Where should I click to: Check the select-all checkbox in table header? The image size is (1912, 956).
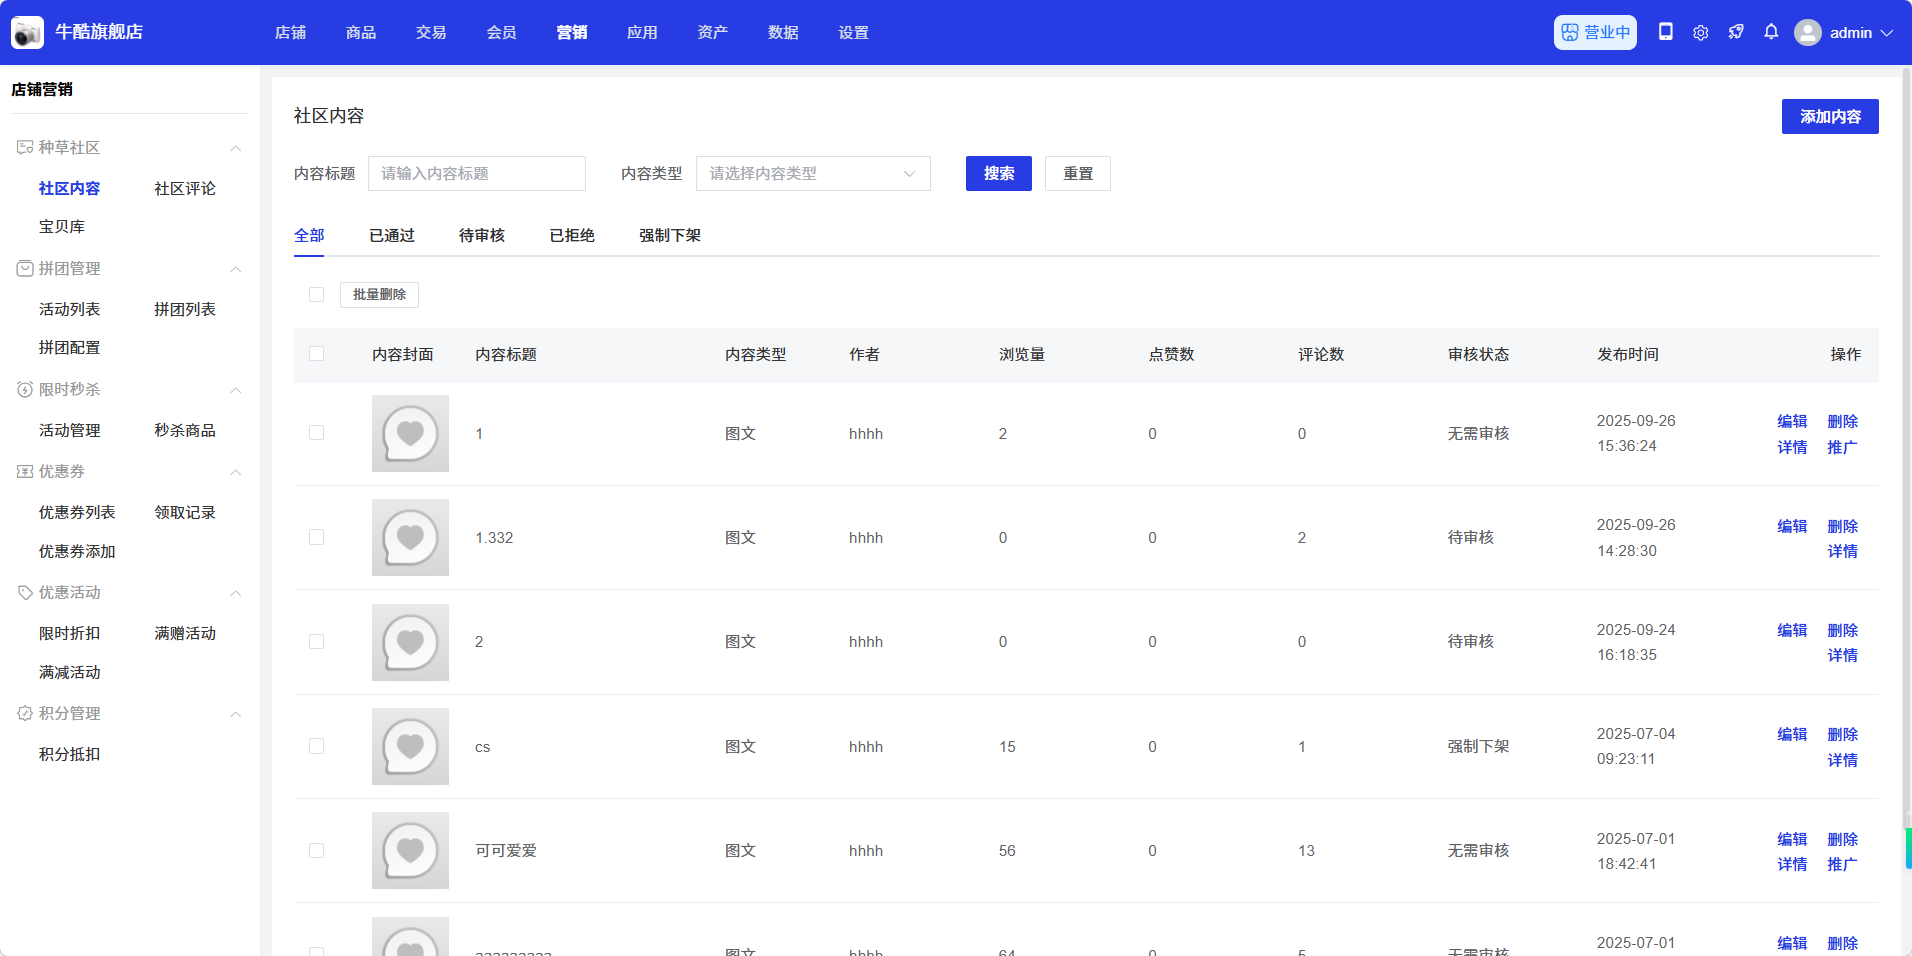317,354
